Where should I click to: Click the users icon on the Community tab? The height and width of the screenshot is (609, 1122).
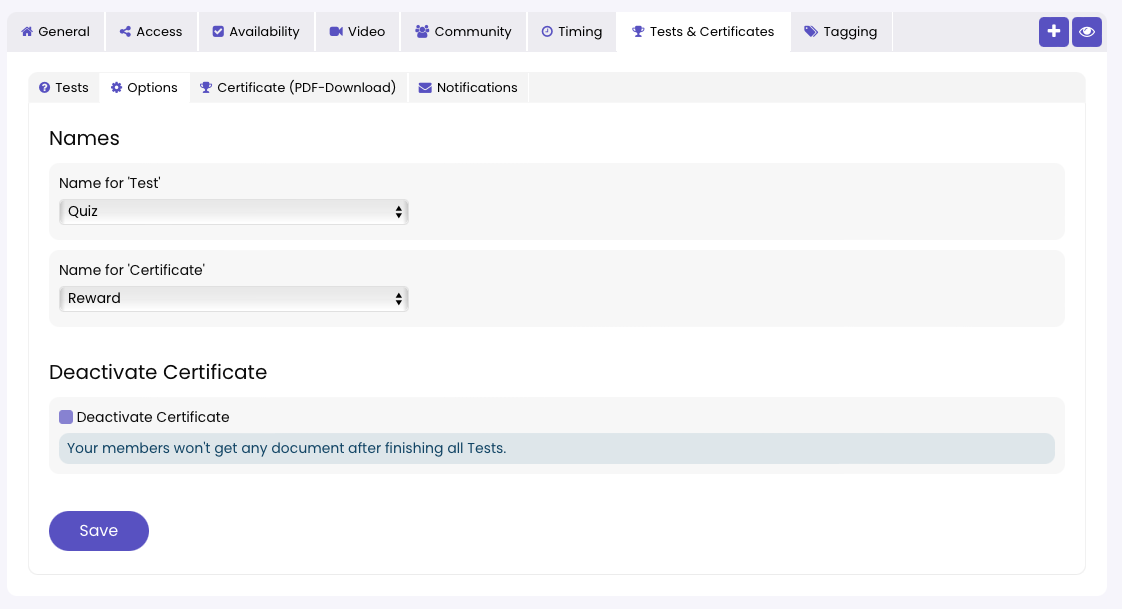[424, 31]
